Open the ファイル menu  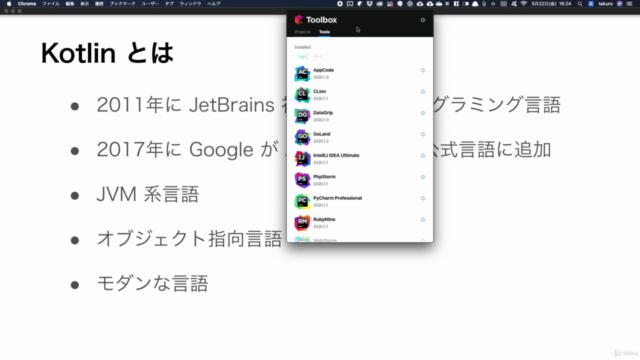(x=51, y=4)
